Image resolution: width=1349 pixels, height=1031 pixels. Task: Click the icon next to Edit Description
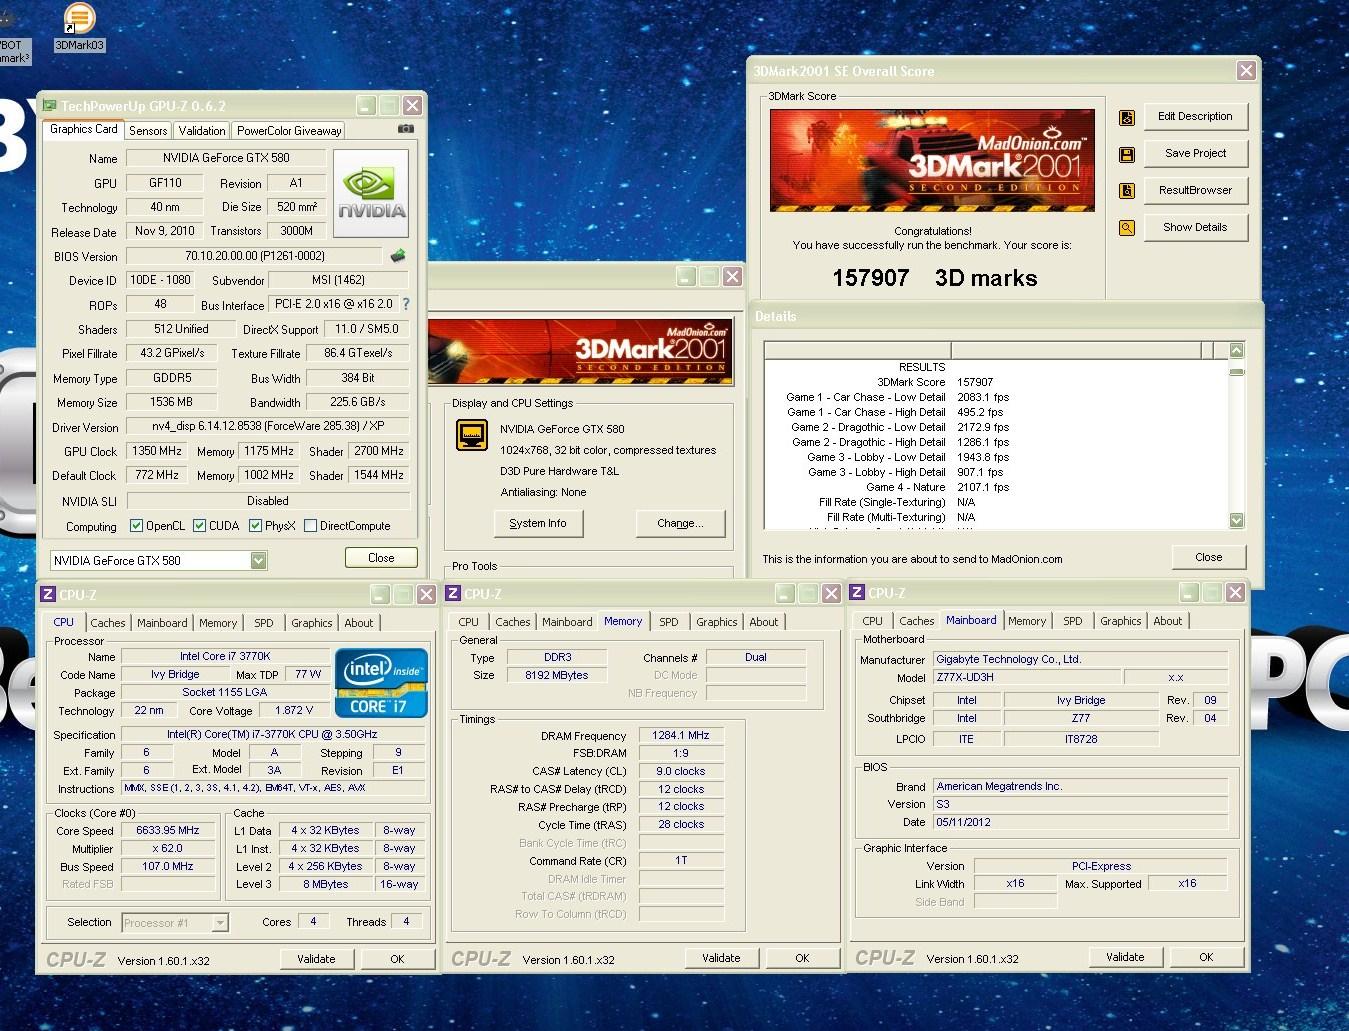click(x=1127, y=118)
